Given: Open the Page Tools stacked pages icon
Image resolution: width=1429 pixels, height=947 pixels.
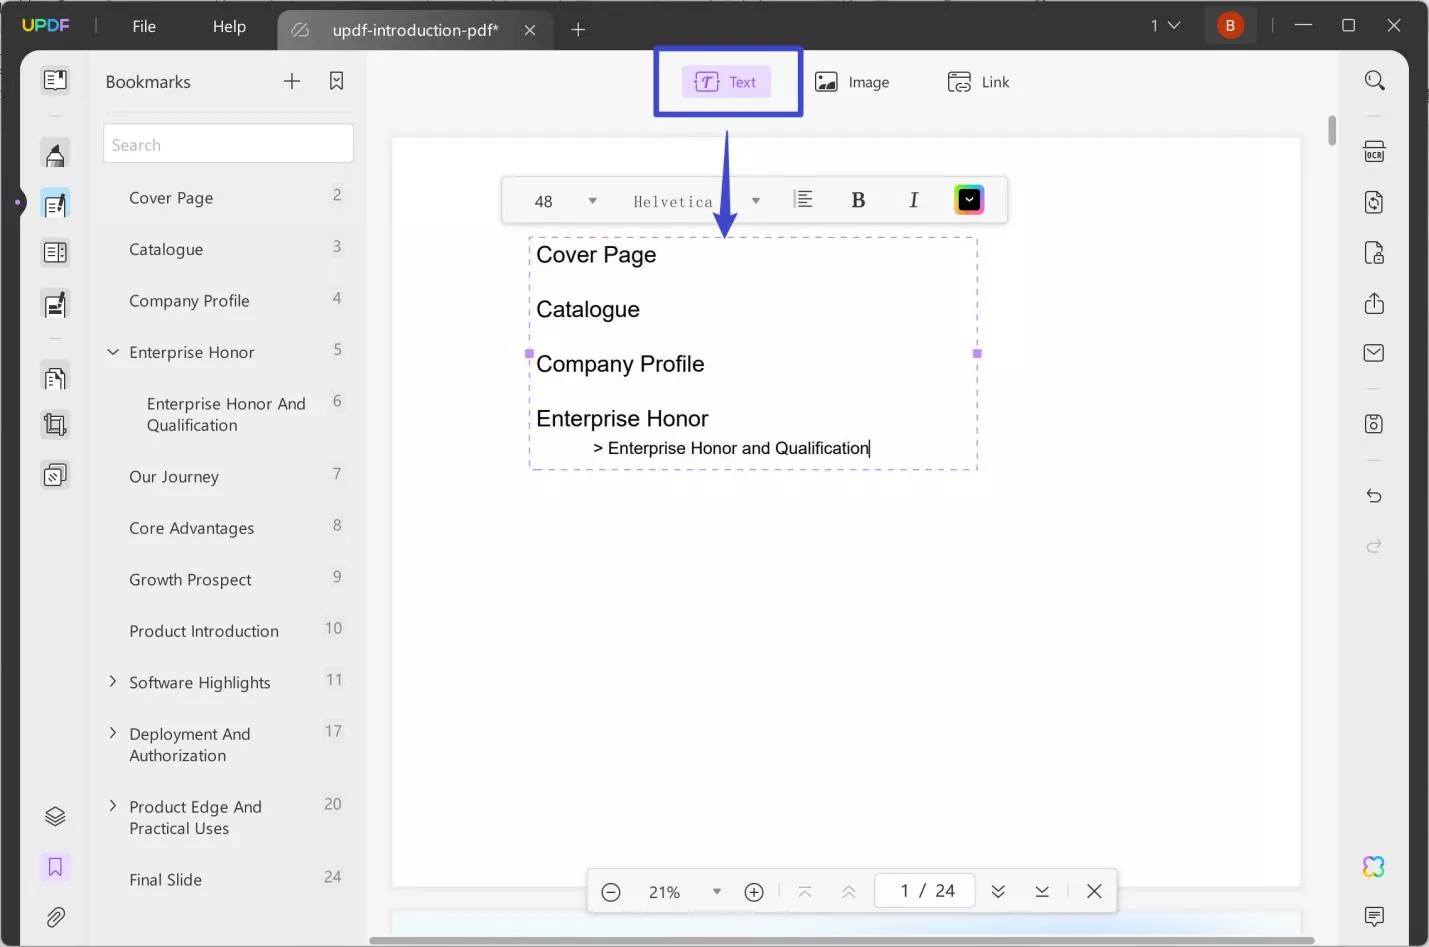Looking at the screenshot, I should coord(55,474).
